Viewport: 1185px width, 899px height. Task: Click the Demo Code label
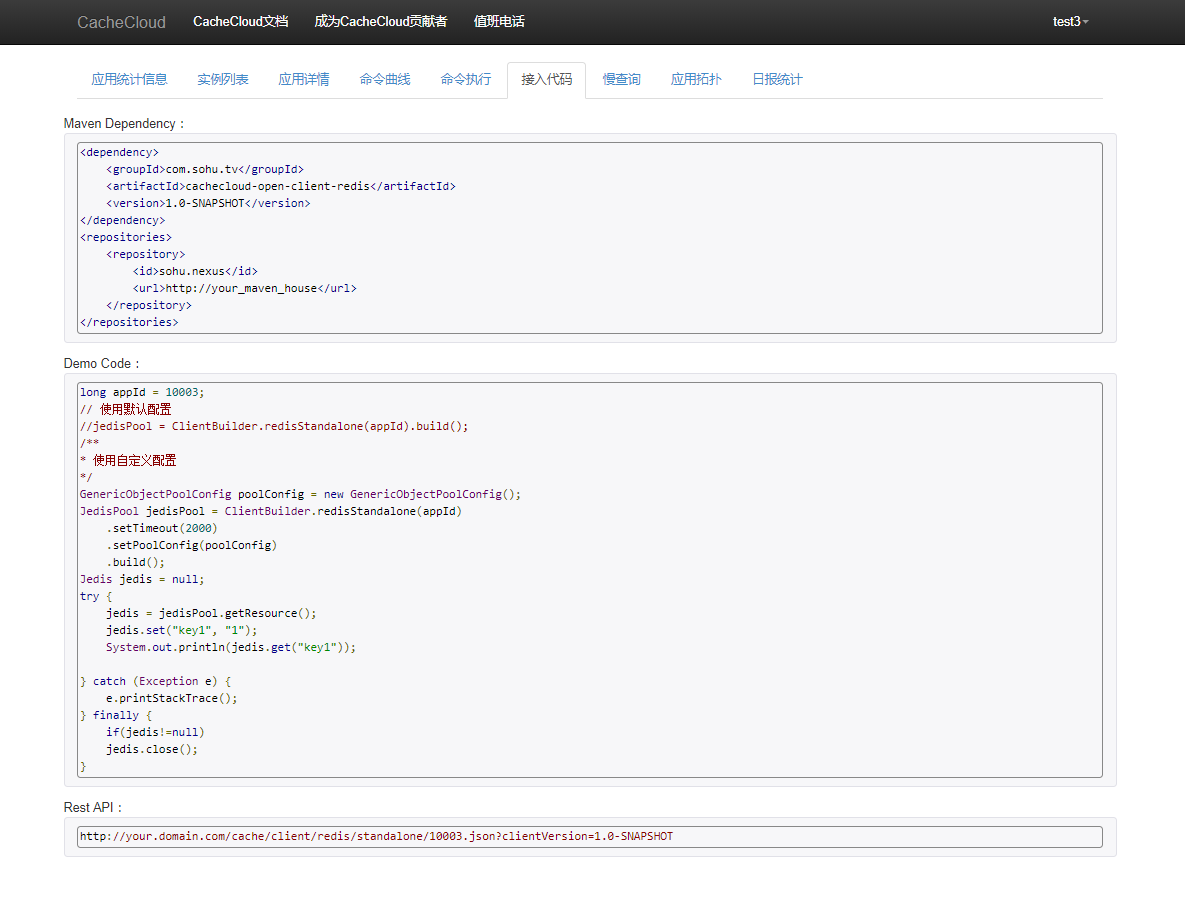(101, 363)
